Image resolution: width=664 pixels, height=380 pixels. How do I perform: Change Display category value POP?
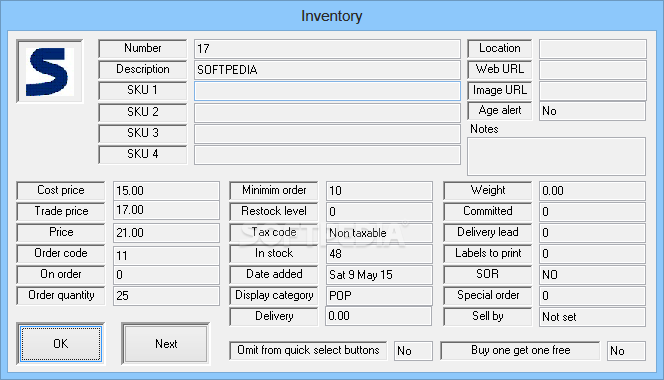[379, 296]
